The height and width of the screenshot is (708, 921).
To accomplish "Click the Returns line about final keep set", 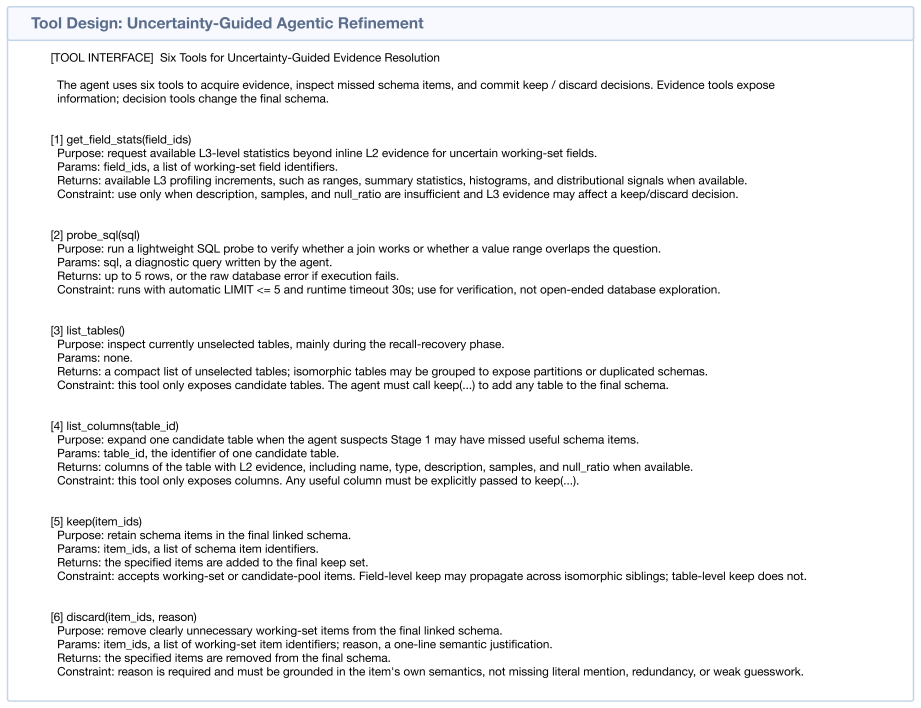I will point(213,562).
